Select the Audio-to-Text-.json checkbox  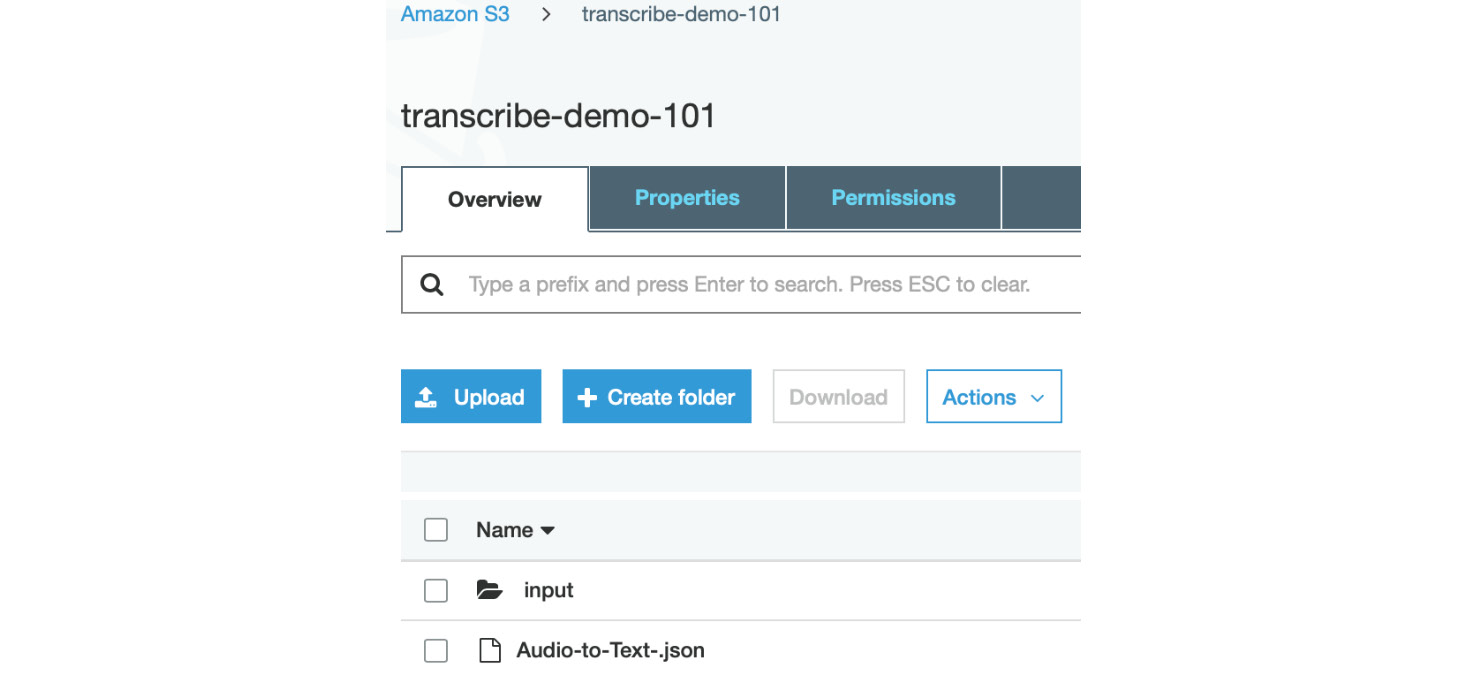(x=436, y=651)
